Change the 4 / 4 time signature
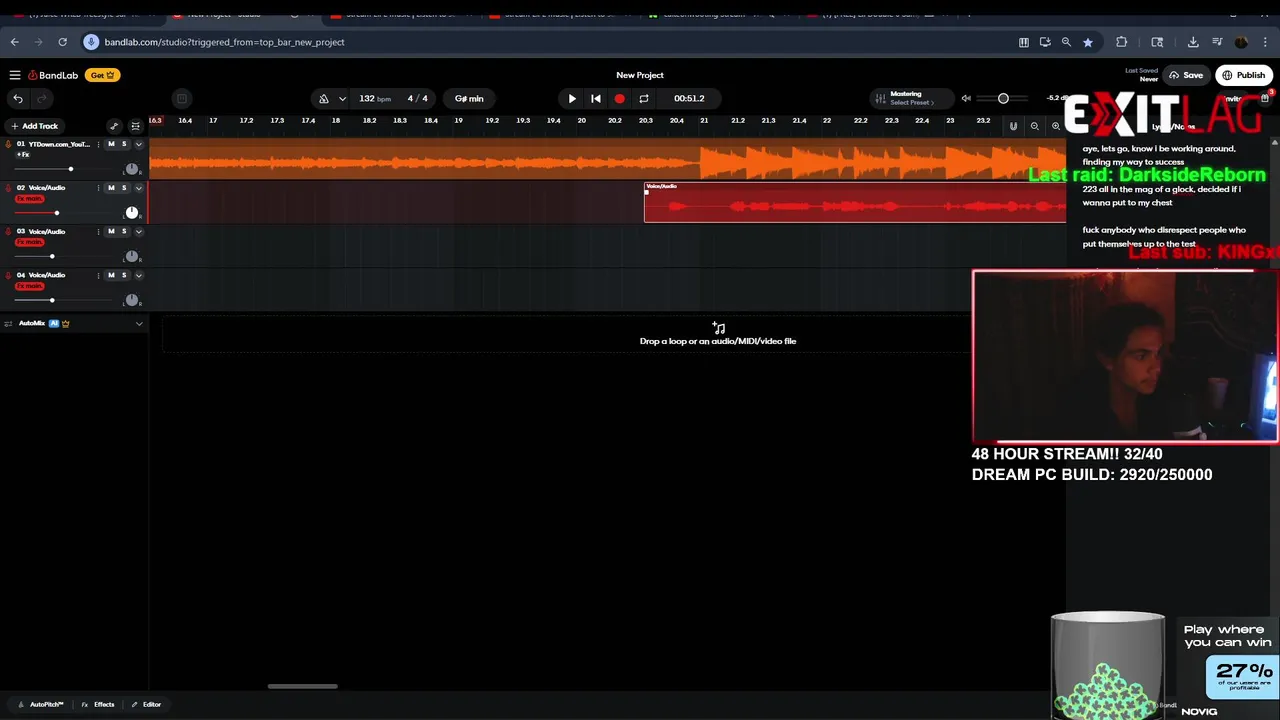 coord(418,99)
